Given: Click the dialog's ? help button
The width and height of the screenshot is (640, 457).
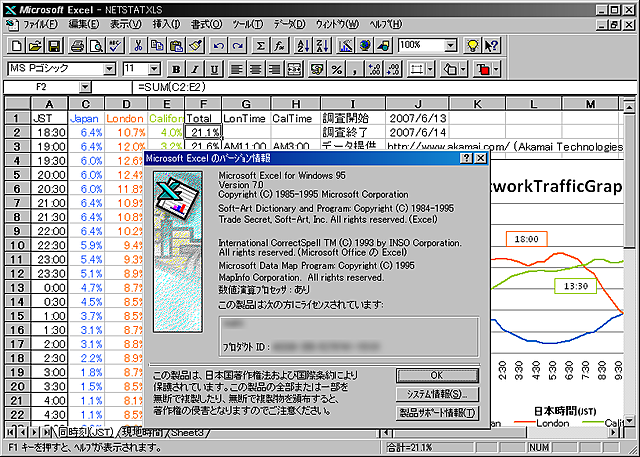Looking at the screenshot, I should (466, 158).
